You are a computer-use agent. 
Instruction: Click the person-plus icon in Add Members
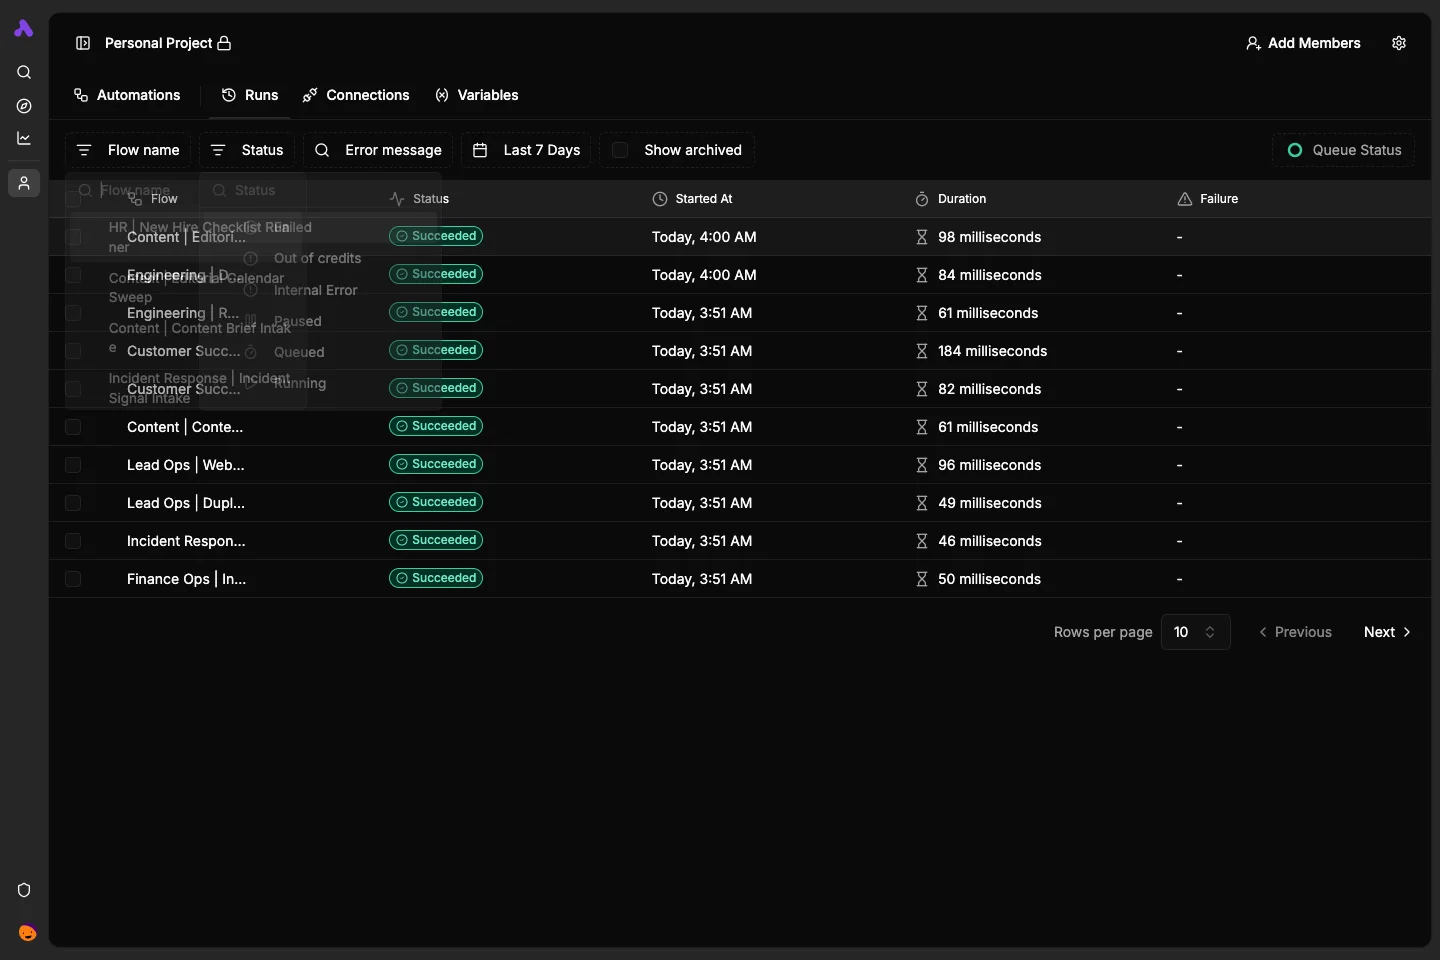[x=1253, y=43]
